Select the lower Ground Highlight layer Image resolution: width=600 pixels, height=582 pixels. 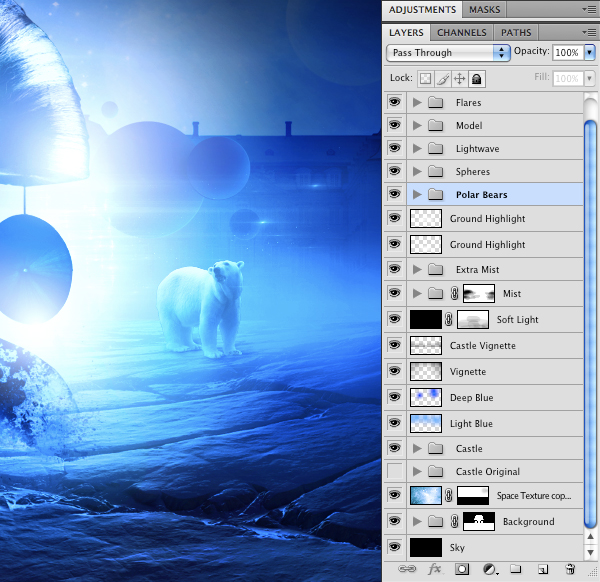click(x=494, y=245)
